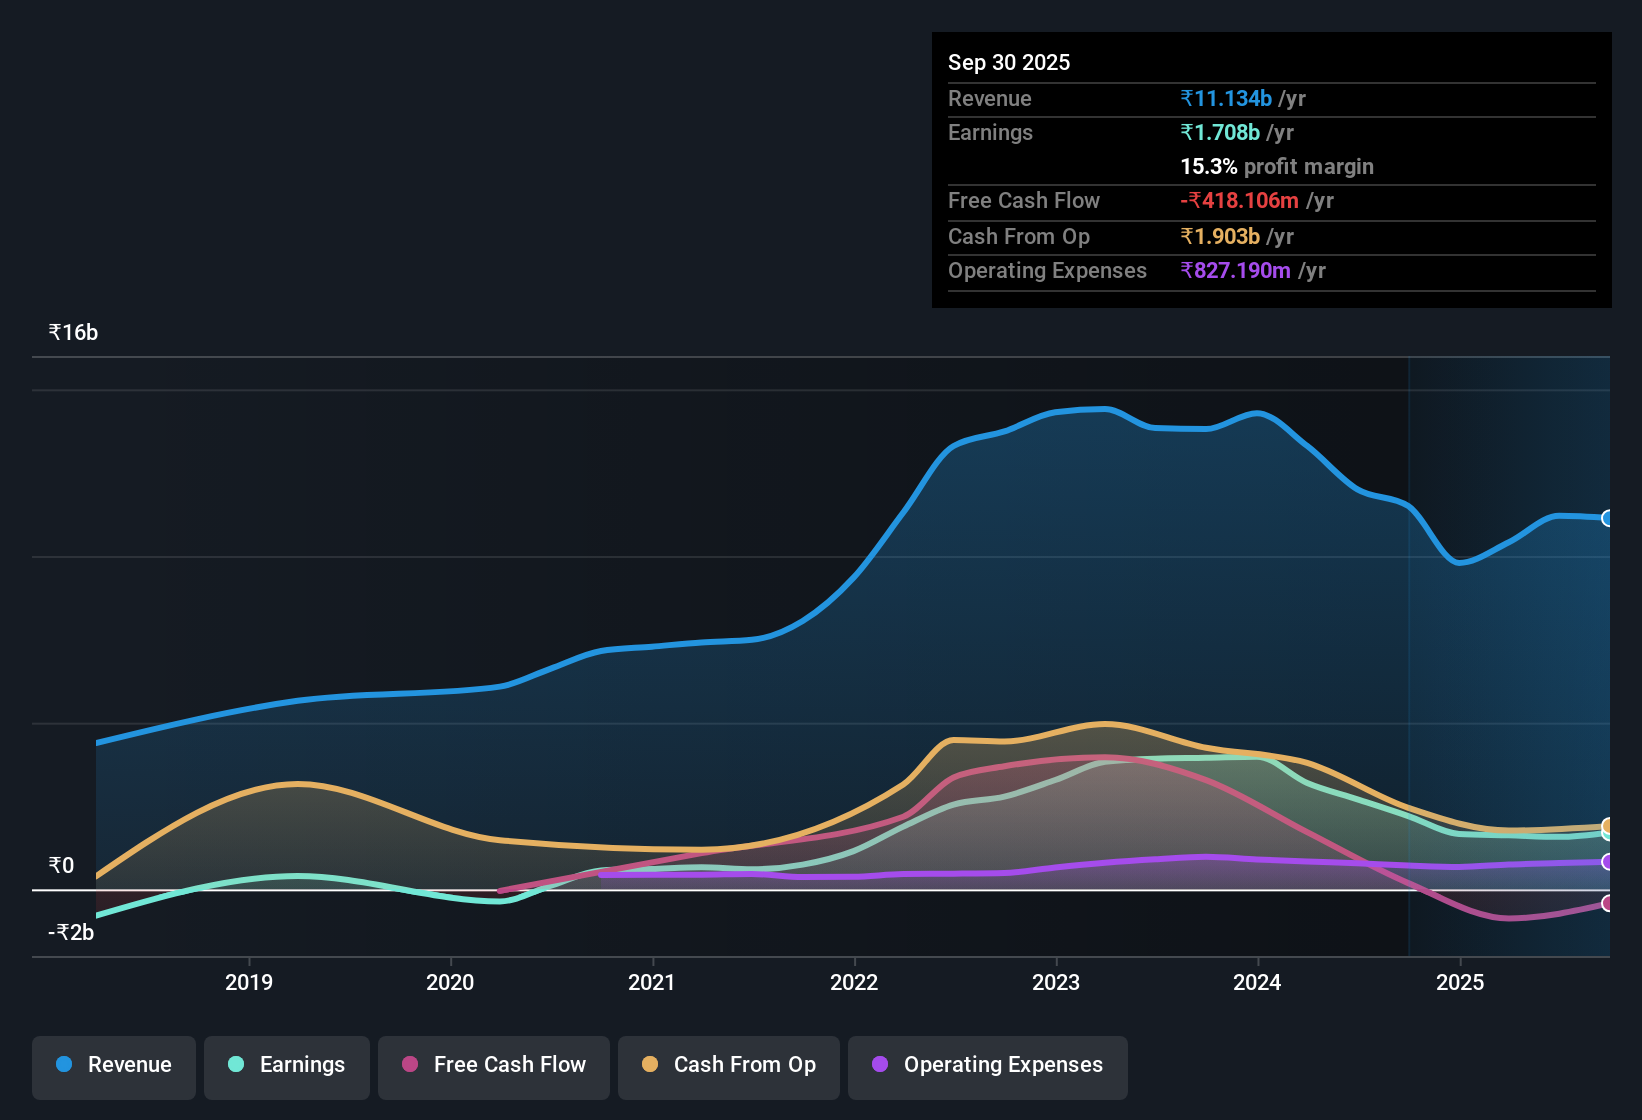
Task: Click the pink Free Cash Flow legend dot
Action: (x=409, y=1065)
